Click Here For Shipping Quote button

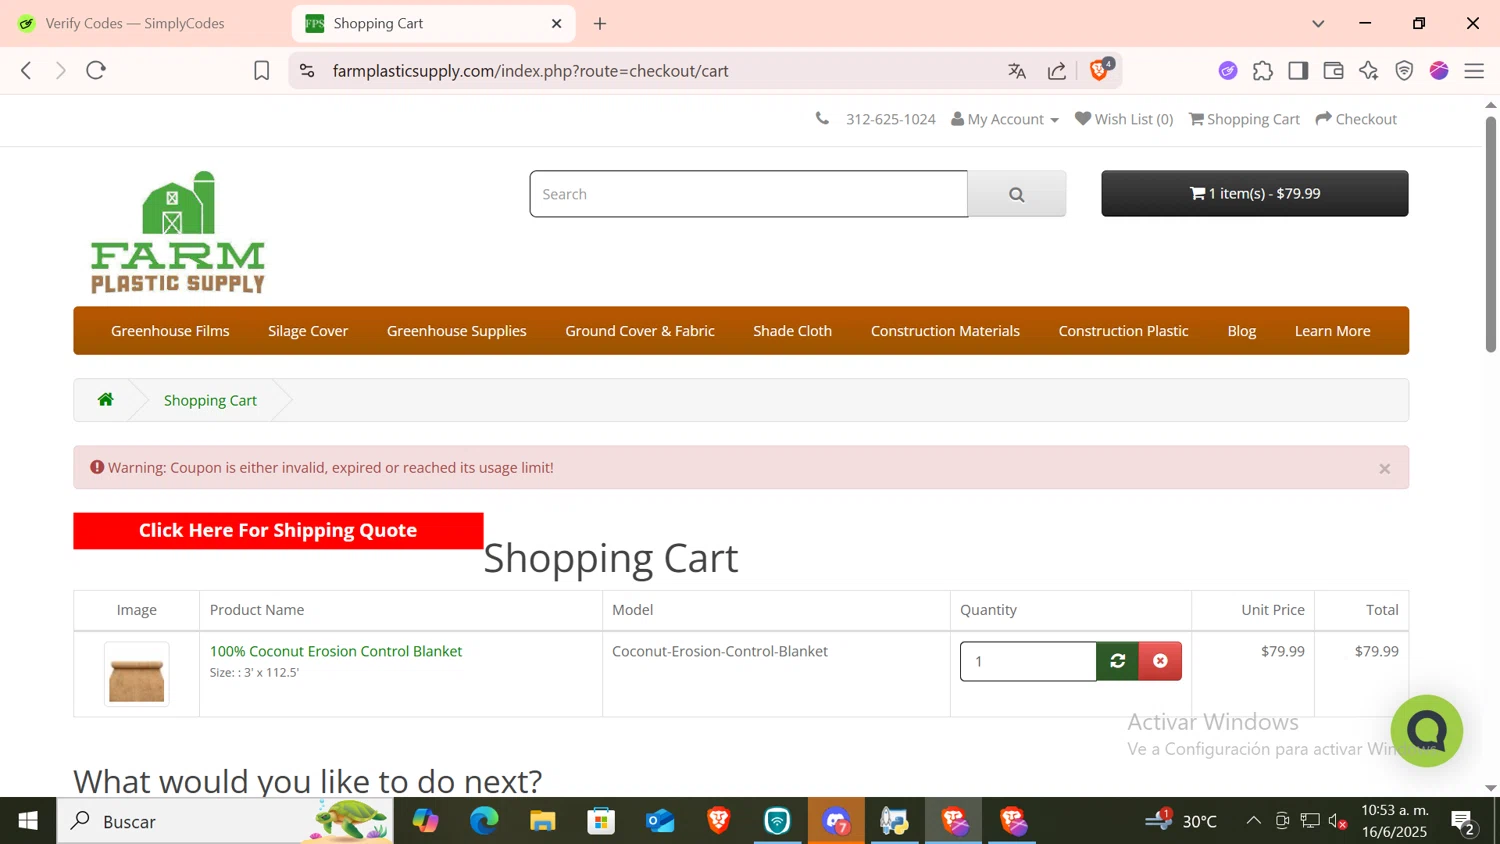[278, 531]
